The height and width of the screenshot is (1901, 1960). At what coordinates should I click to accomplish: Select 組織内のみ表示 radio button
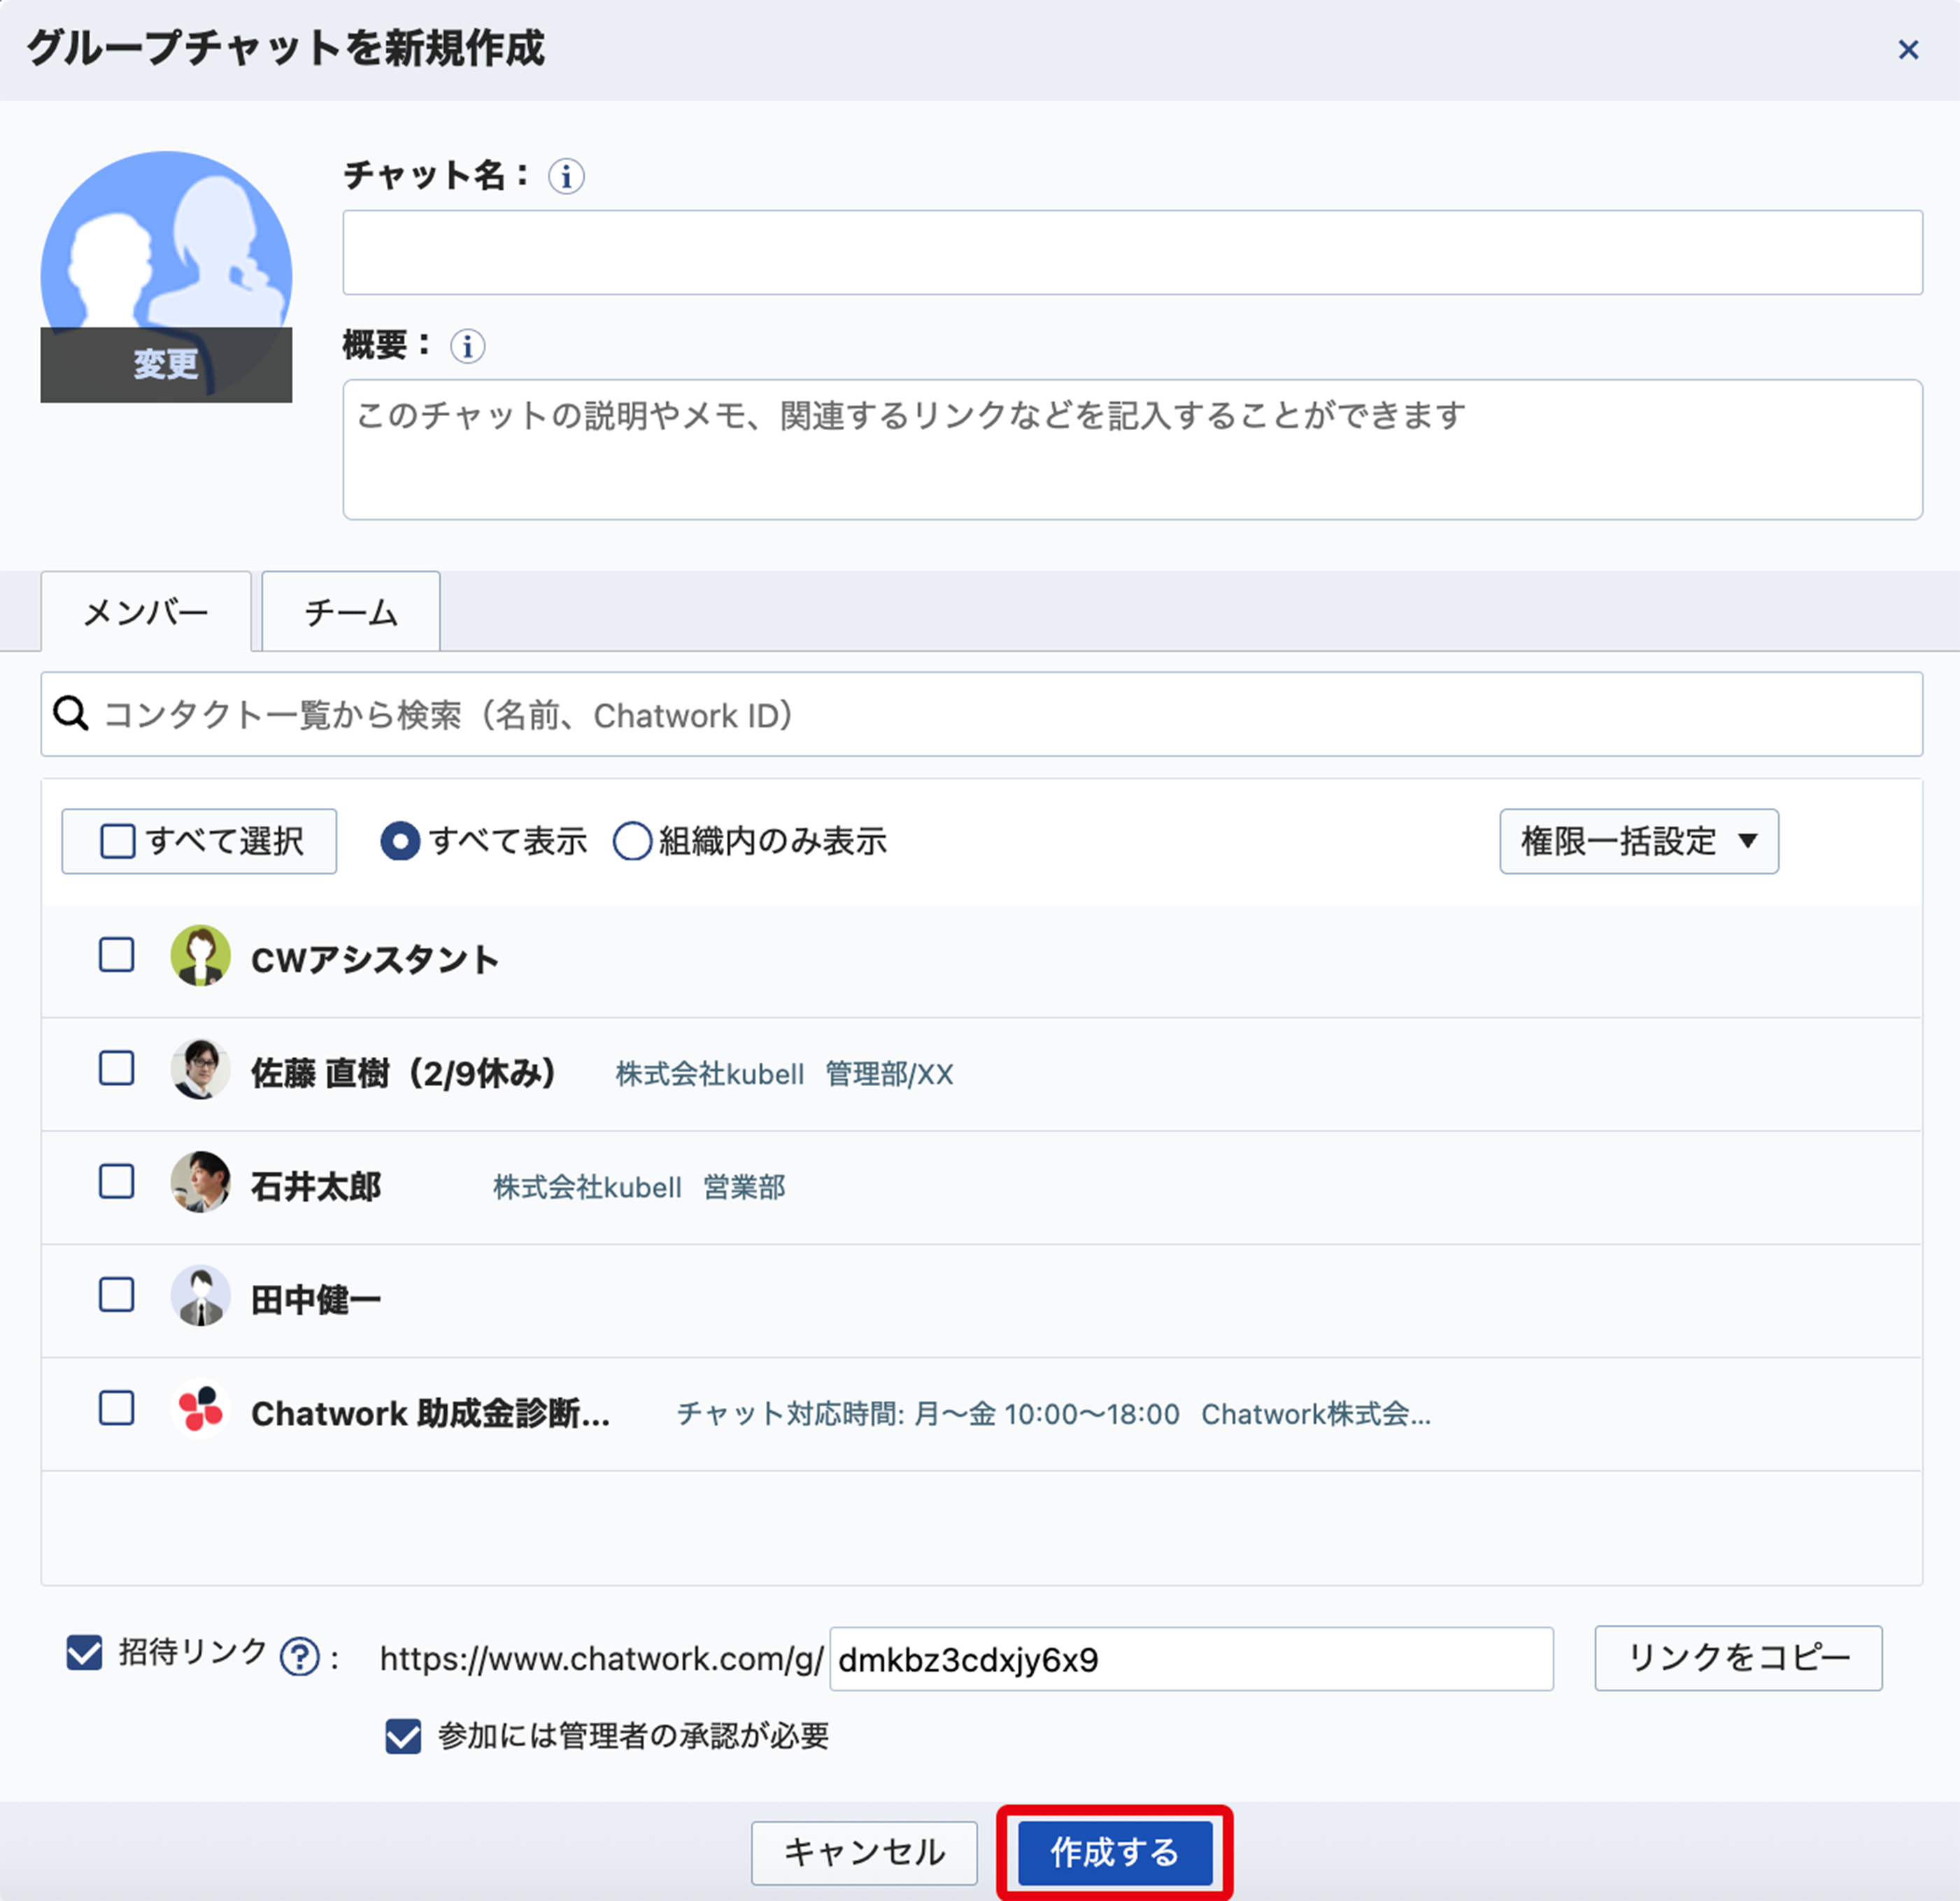[632, 841]
